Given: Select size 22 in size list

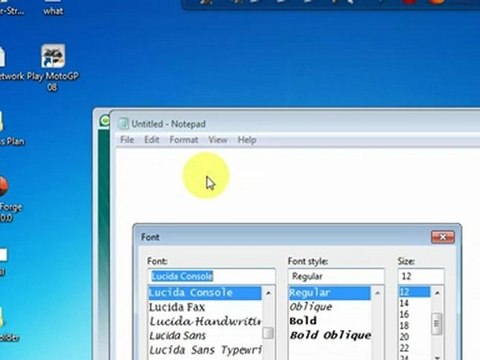Looking at the screenshot, I should (x=415, y=348).
